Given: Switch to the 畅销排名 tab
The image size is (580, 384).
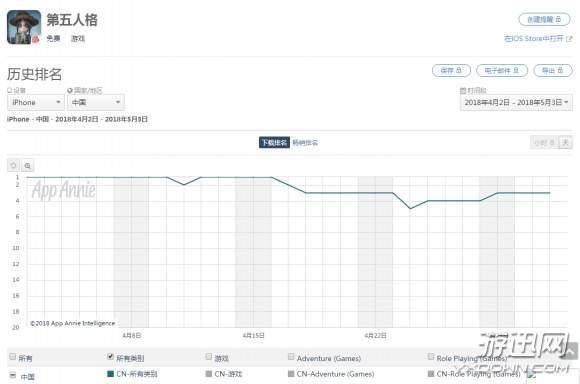Looking at the screenshot, I should pyautogui.click(x=305, y=143).
